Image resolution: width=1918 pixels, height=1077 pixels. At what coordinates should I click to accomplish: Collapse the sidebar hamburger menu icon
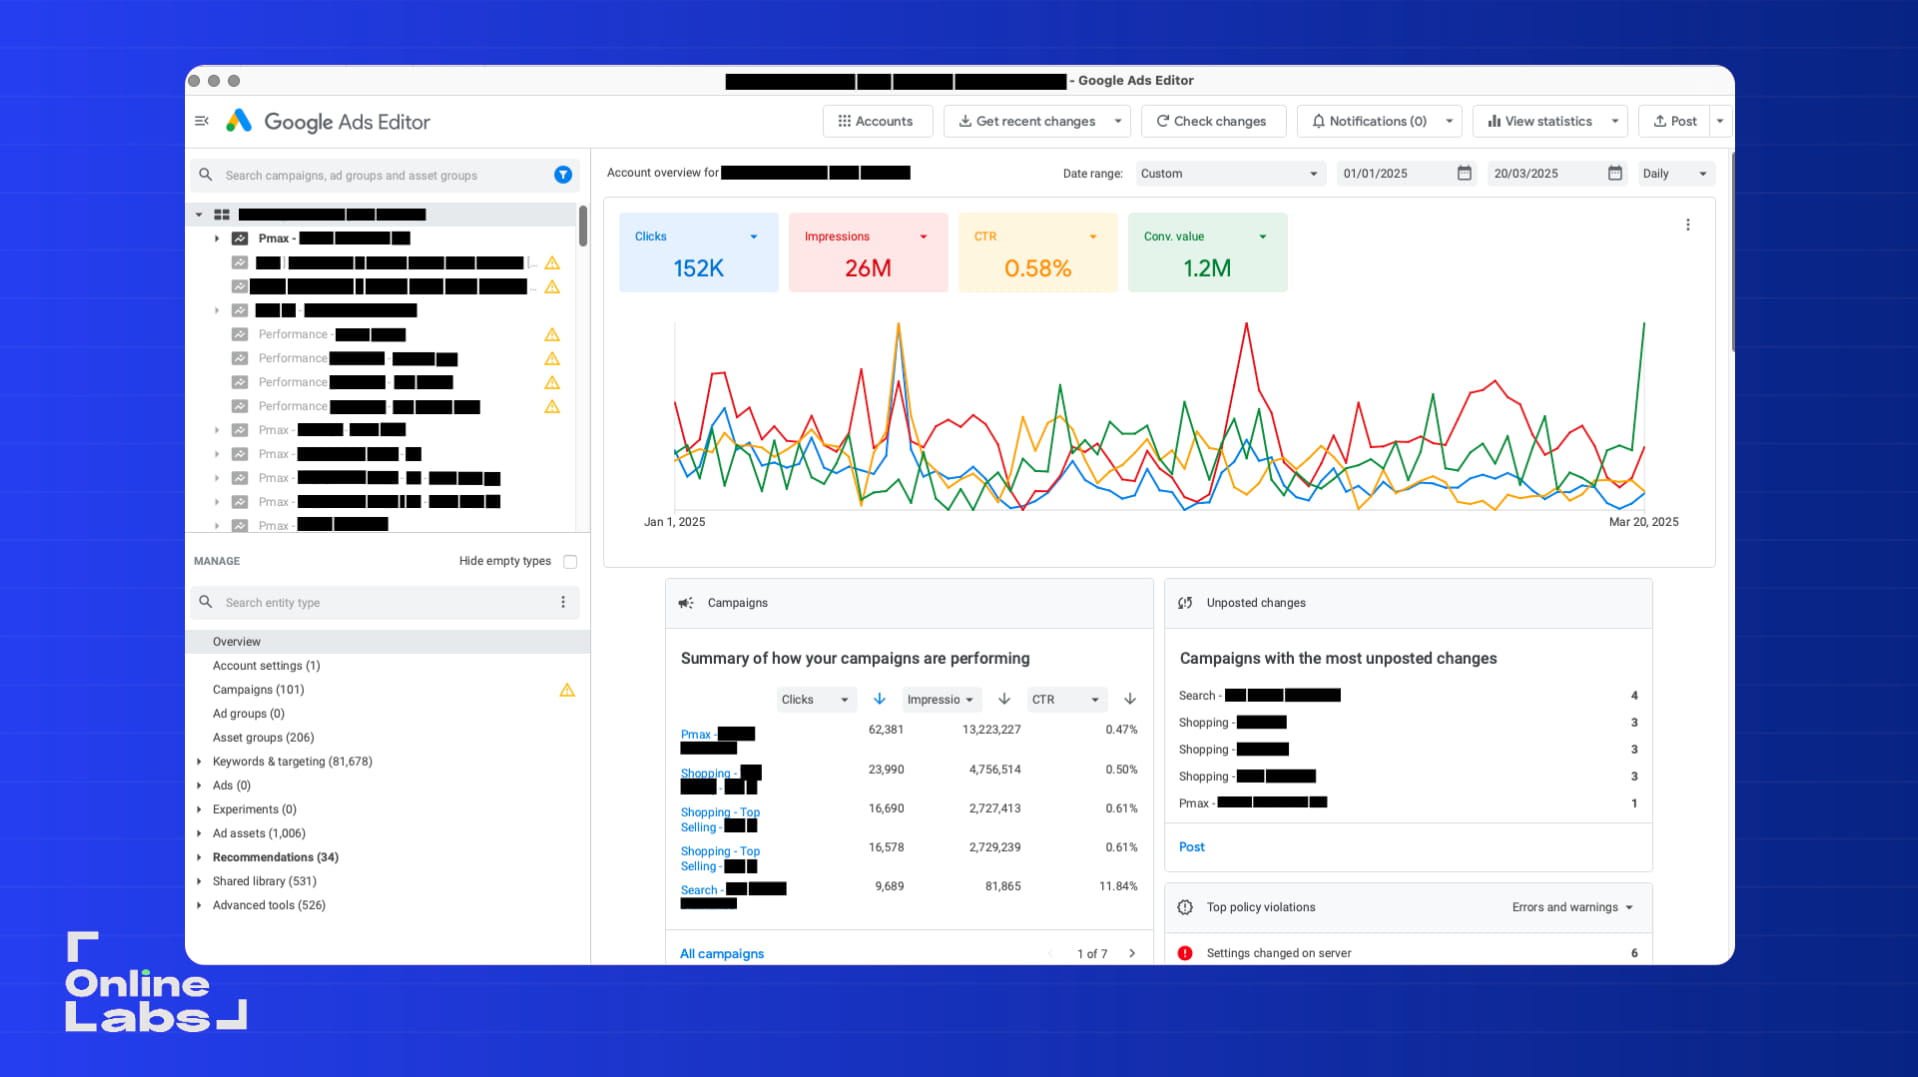pos(201,121)
